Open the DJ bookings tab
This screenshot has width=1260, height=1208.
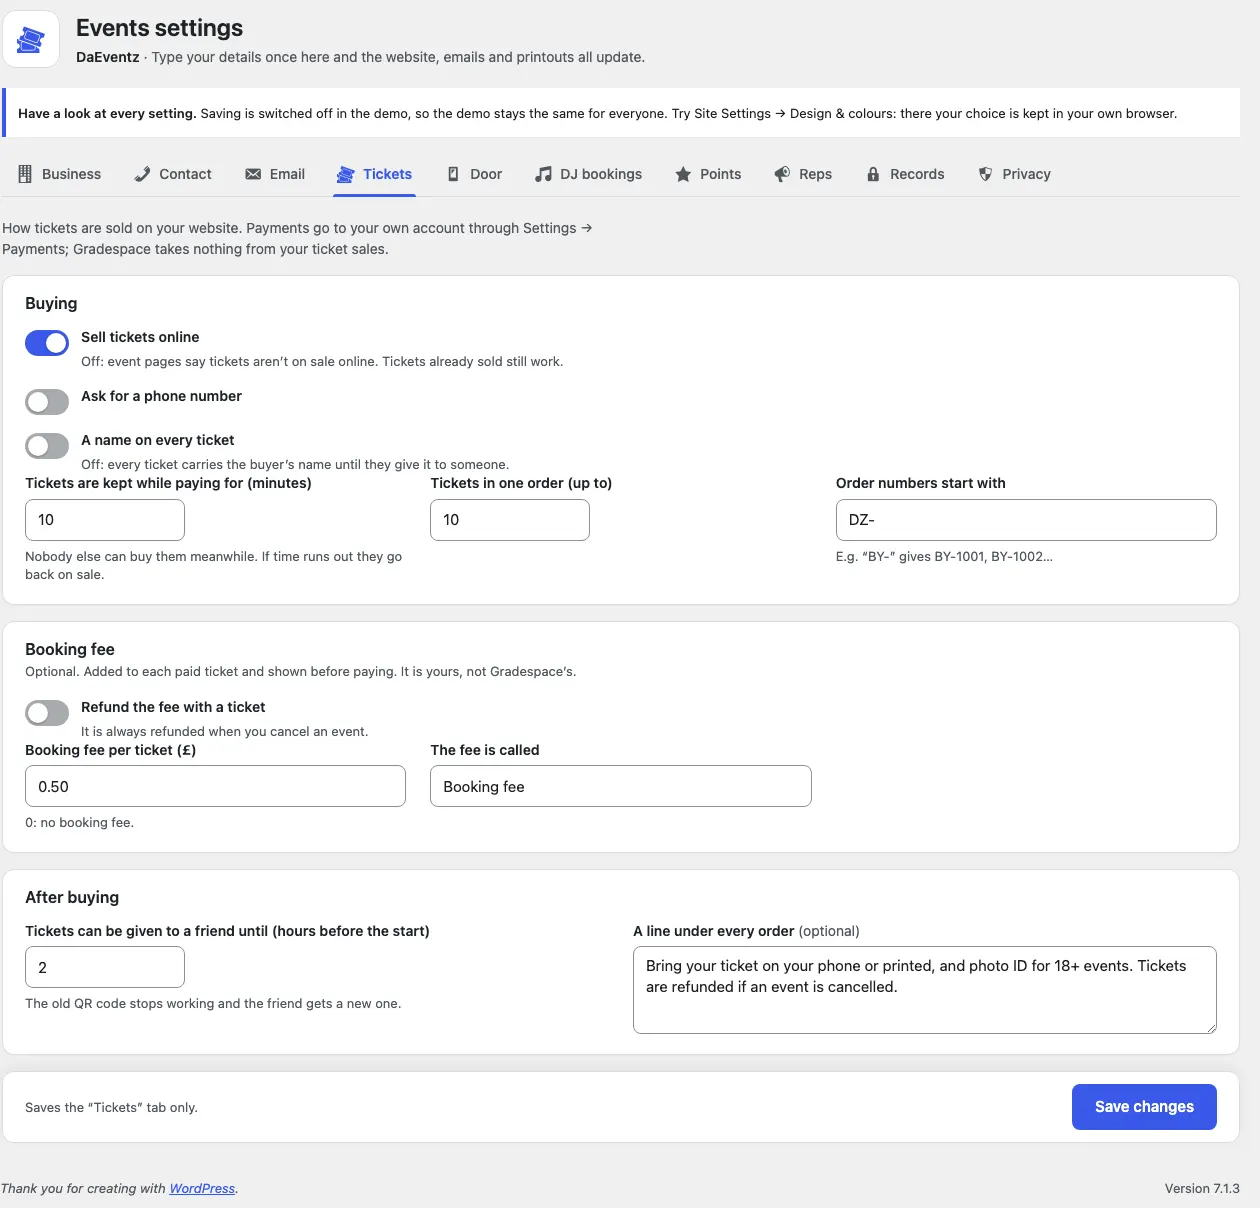click(x=589, y=174)
